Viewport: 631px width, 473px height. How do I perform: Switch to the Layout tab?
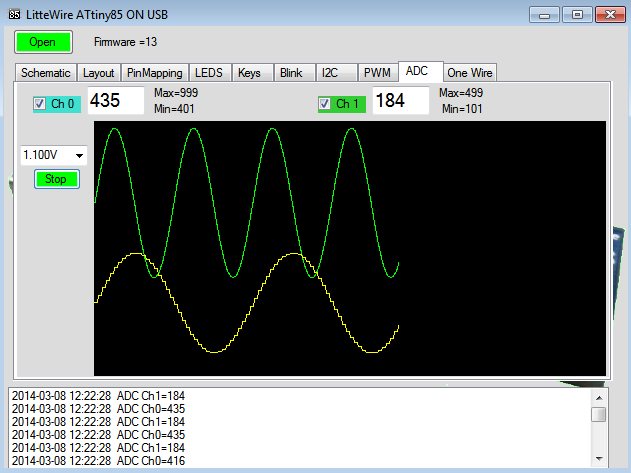(x=98, y=73)
